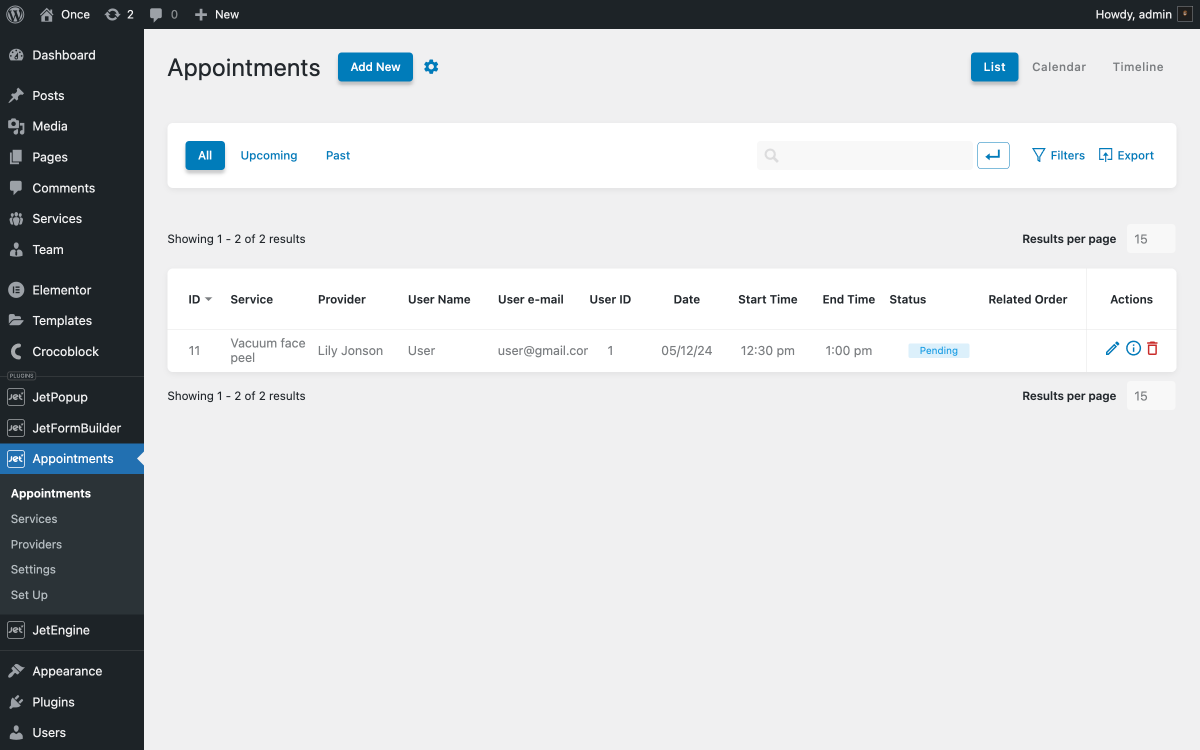Click the Add New button

tap(375, 66)
